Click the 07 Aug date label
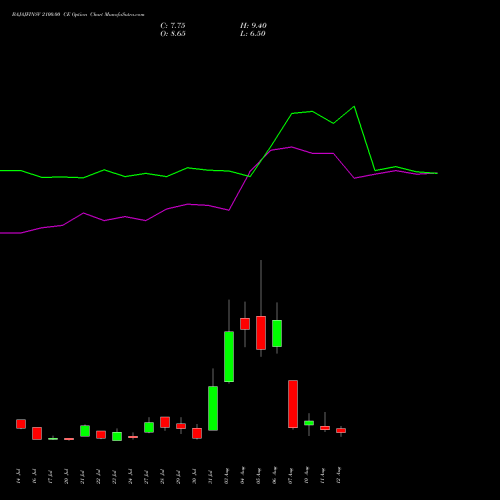The height and width of the screenshot is (500, 500). point(290,476)
